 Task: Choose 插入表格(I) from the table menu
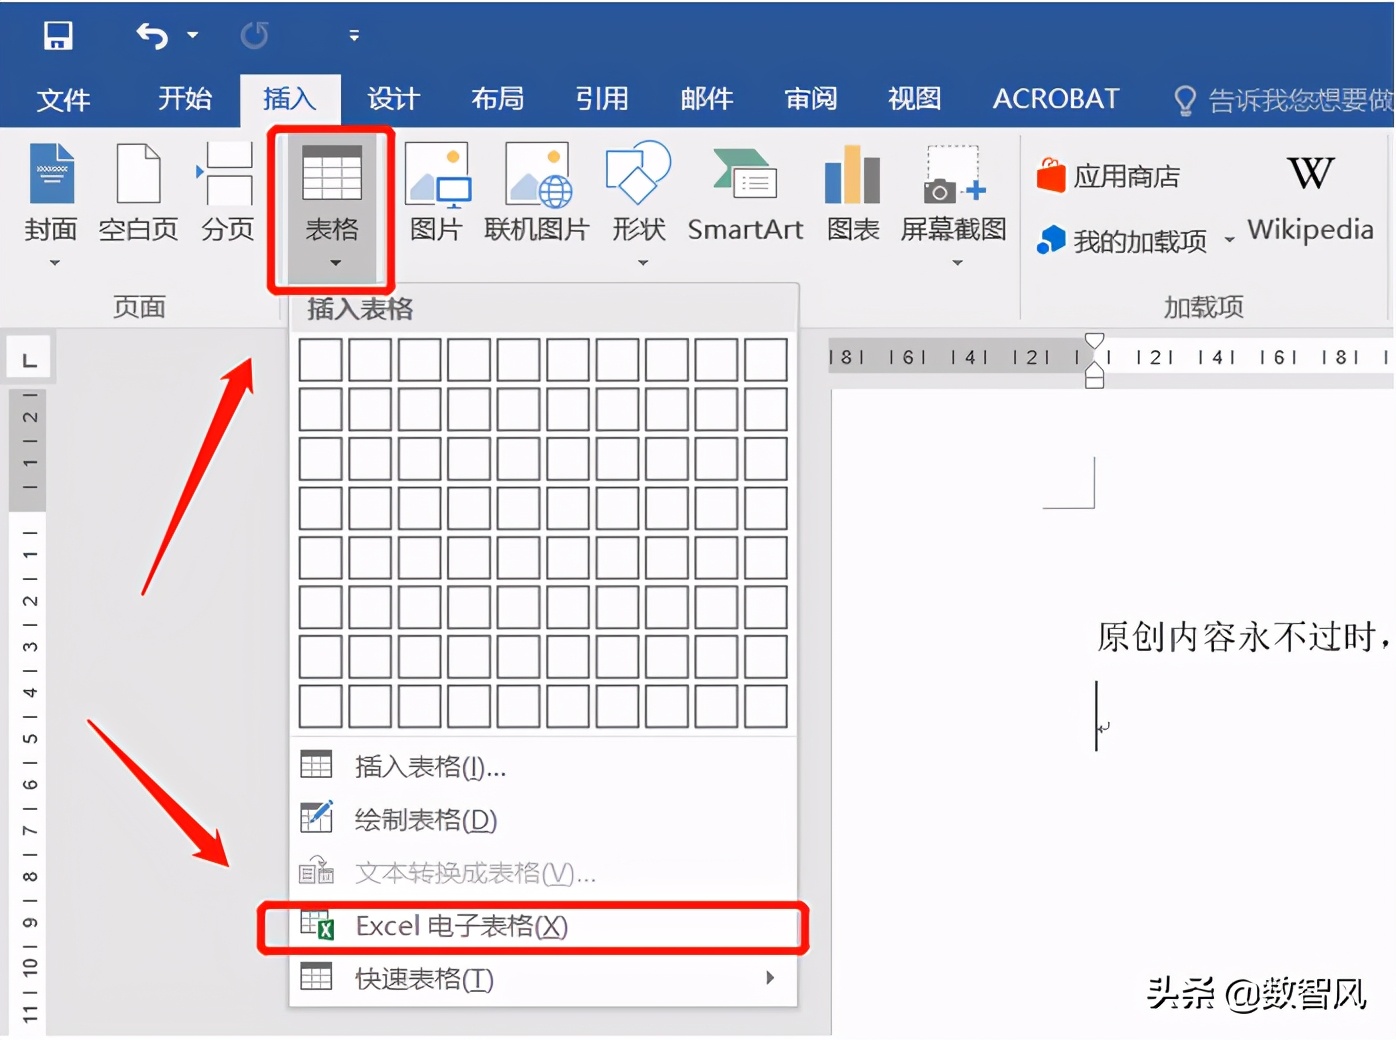tap(428, 767)
